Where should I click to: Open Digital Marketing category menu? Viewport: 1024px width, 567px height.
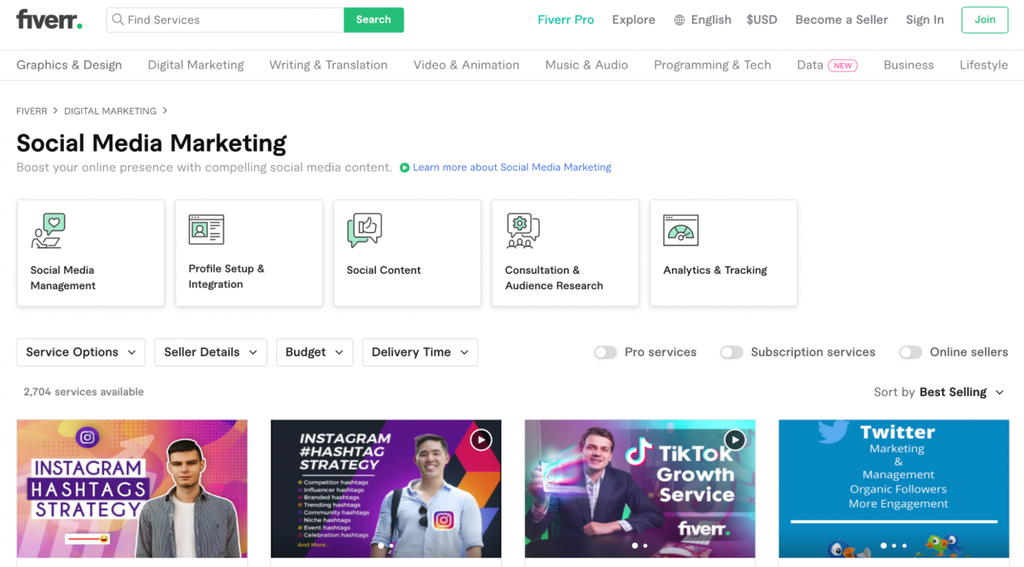pyautogui.click(x=196, y=65)
